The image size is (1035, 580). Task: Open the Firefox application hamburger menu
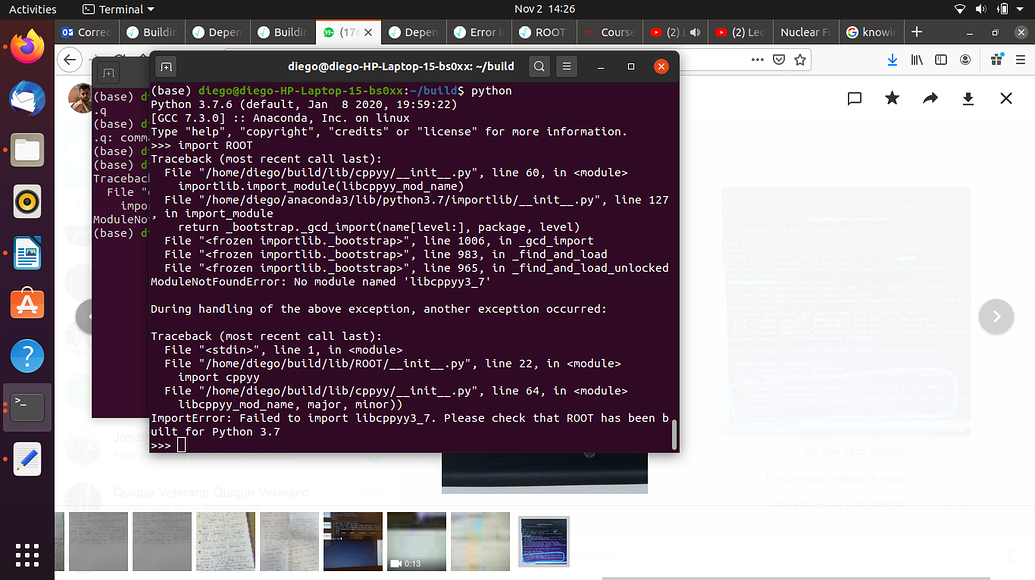(x=1020, y=59)
